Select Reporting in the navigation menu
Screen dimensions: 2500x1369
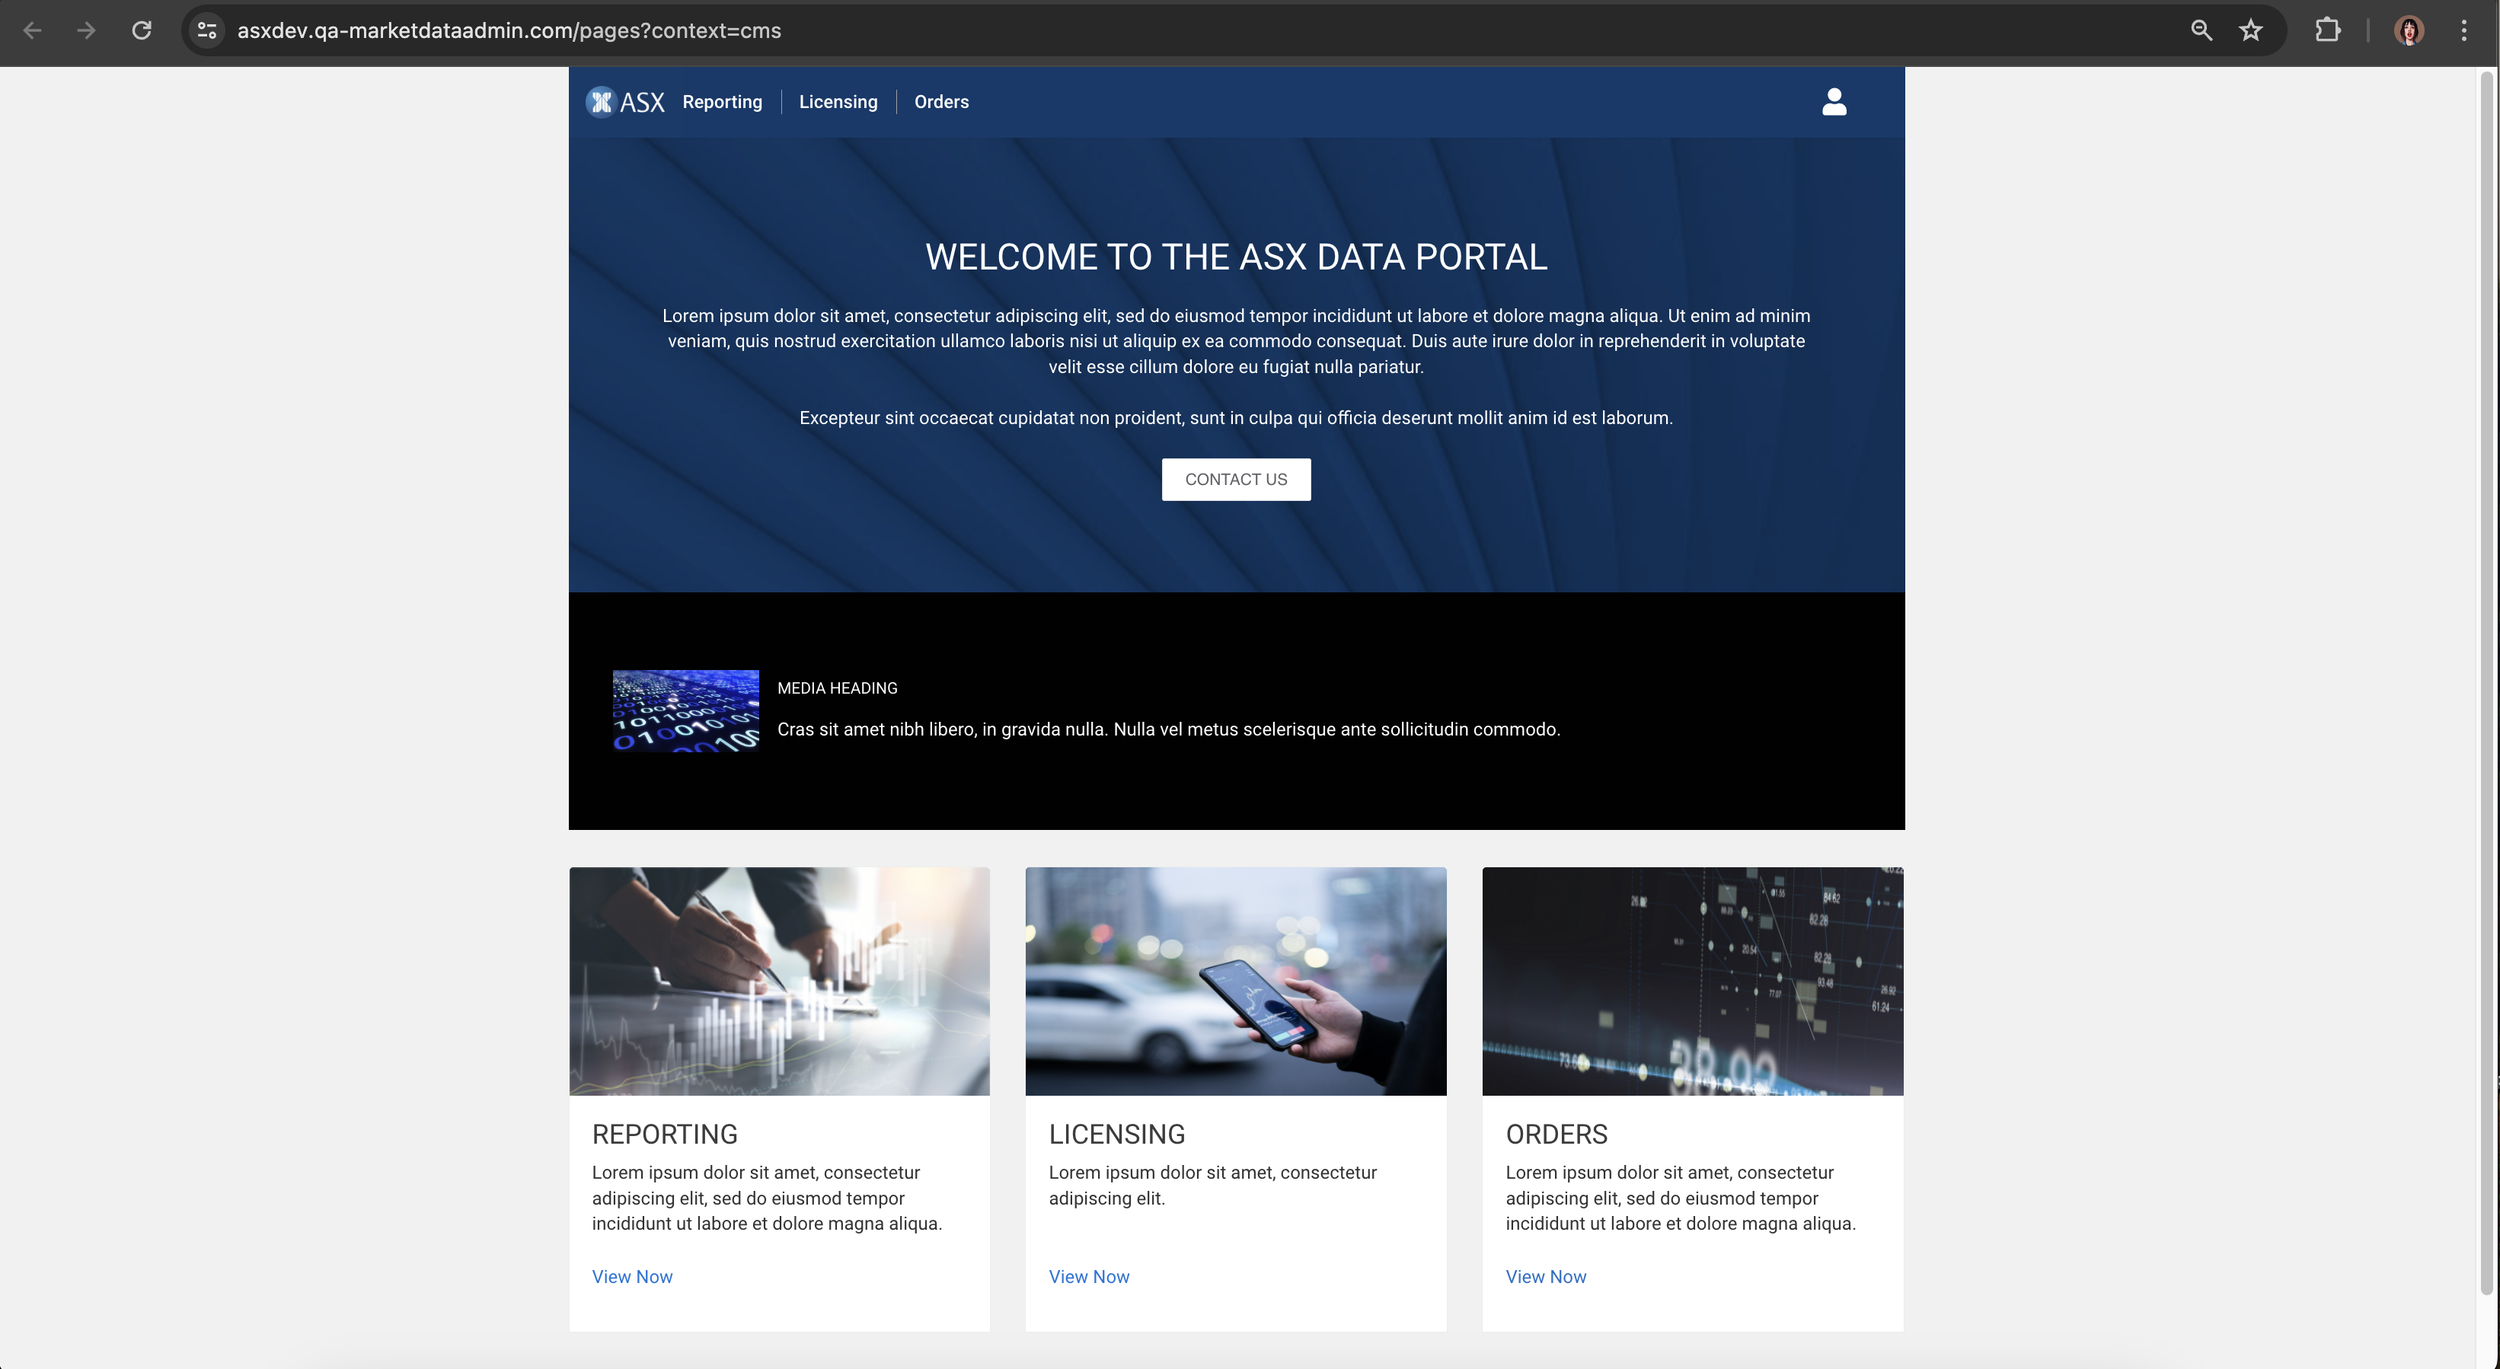tap(722, 101)
